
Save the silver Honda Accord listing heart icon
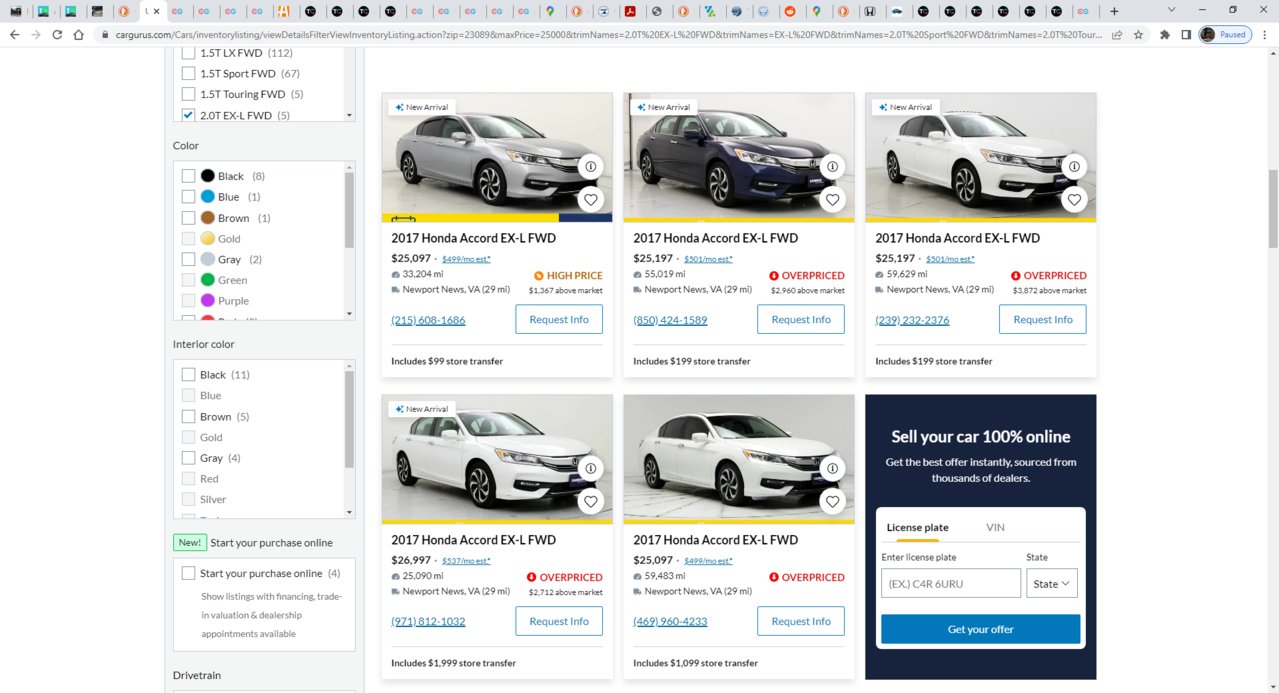591,199
